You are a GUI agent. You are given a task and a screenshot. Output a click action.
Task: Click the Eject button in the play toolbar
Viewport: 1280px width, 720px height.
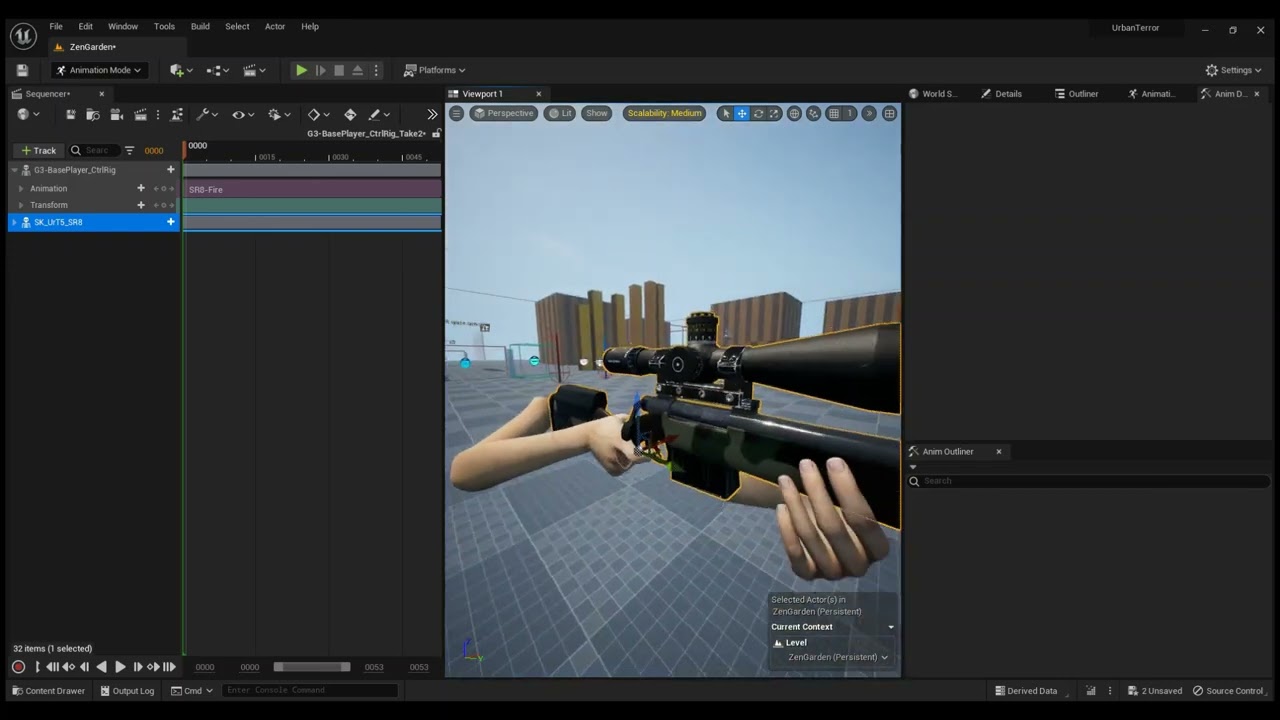click(x=357, y=70)
